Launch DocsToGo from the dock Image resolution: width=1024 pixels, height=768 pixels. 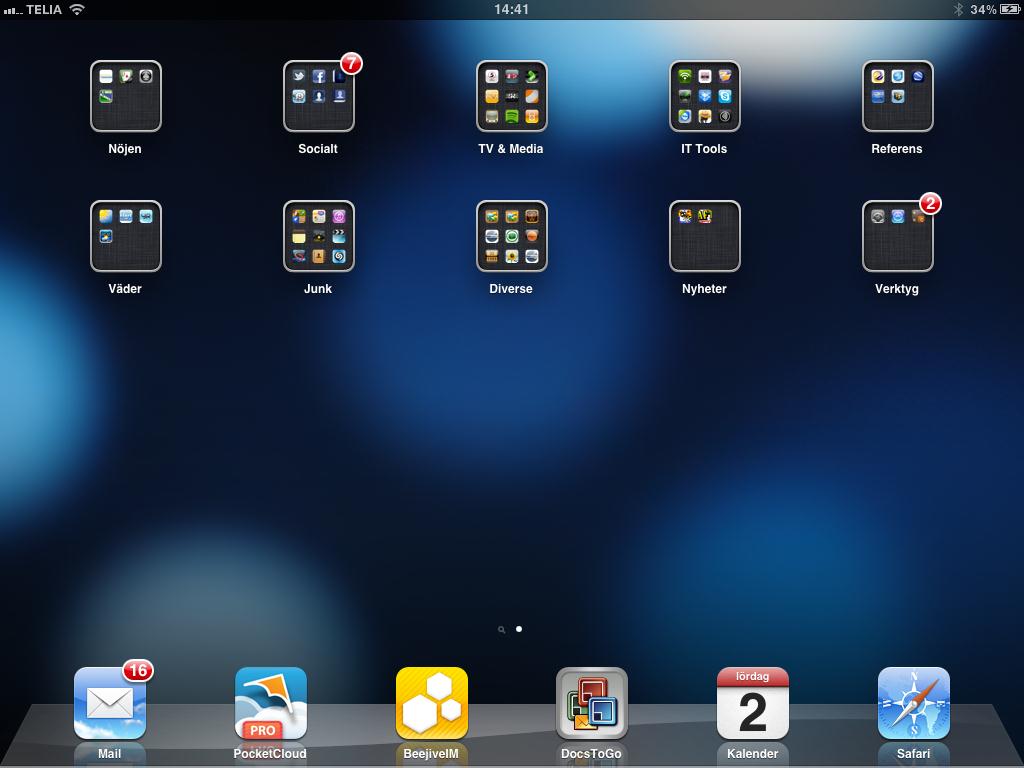592,703
